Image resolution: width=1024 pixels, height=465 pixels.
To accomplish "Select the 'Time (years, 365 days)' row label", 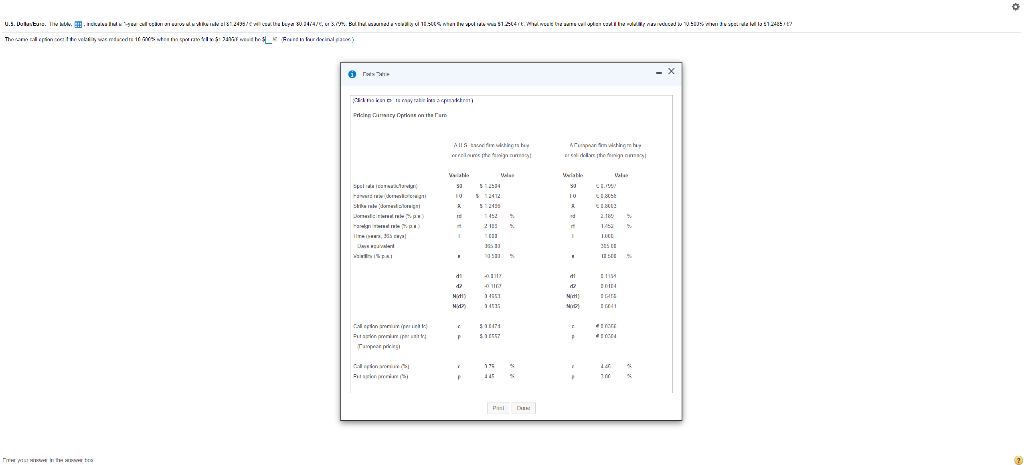I will coord(379,234).
